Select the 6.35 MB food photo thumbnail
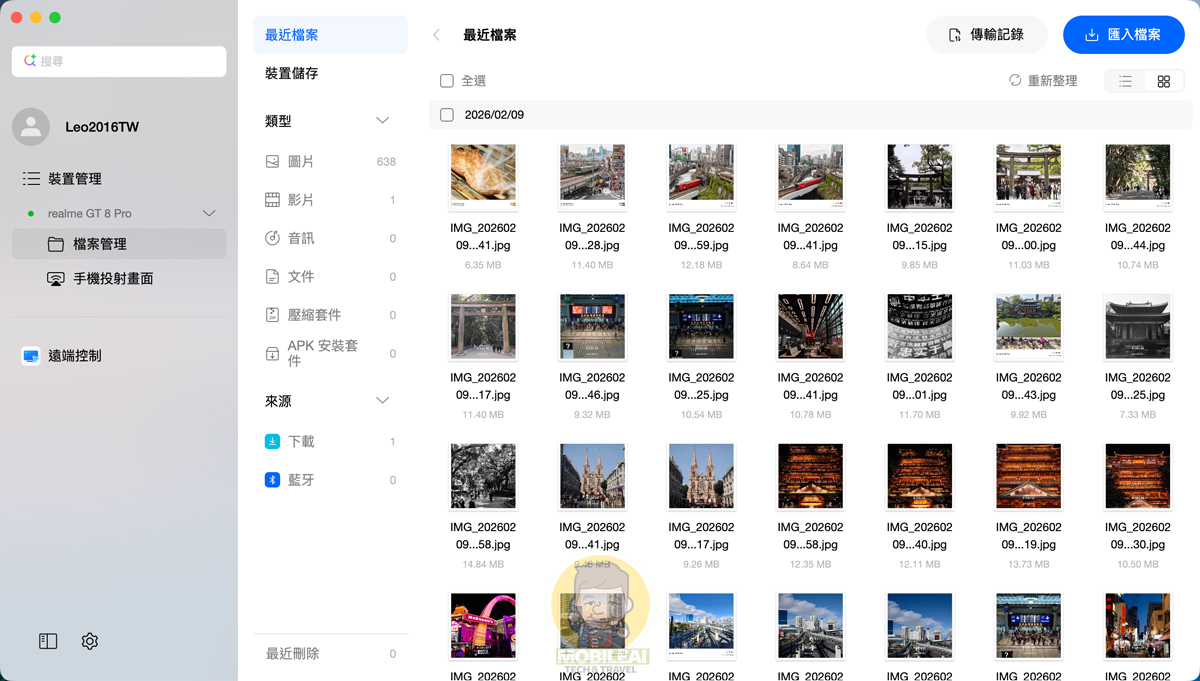This screenshot has height=681, width=1200. (483, 177)
